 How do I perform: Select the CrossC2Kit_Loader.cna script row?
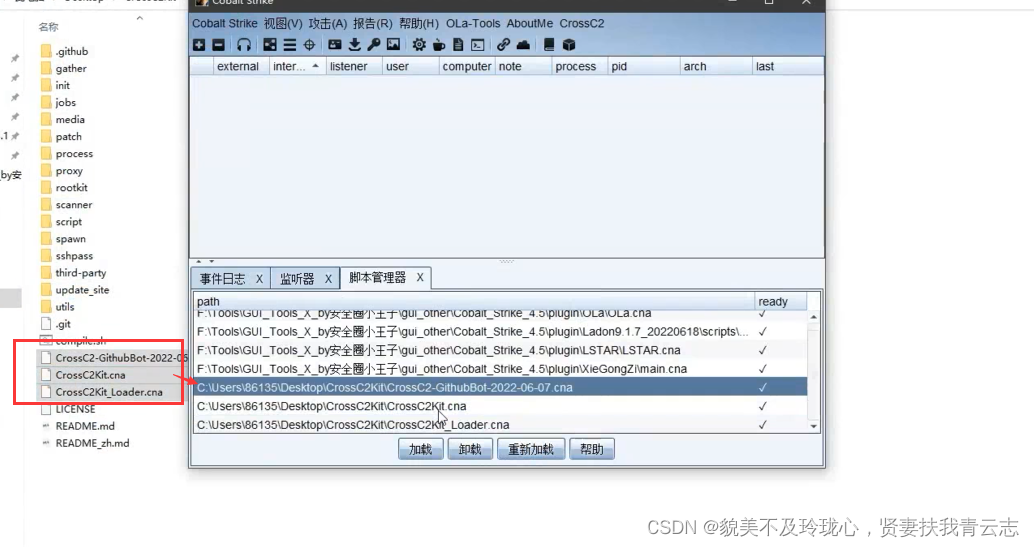coord(501,424)
